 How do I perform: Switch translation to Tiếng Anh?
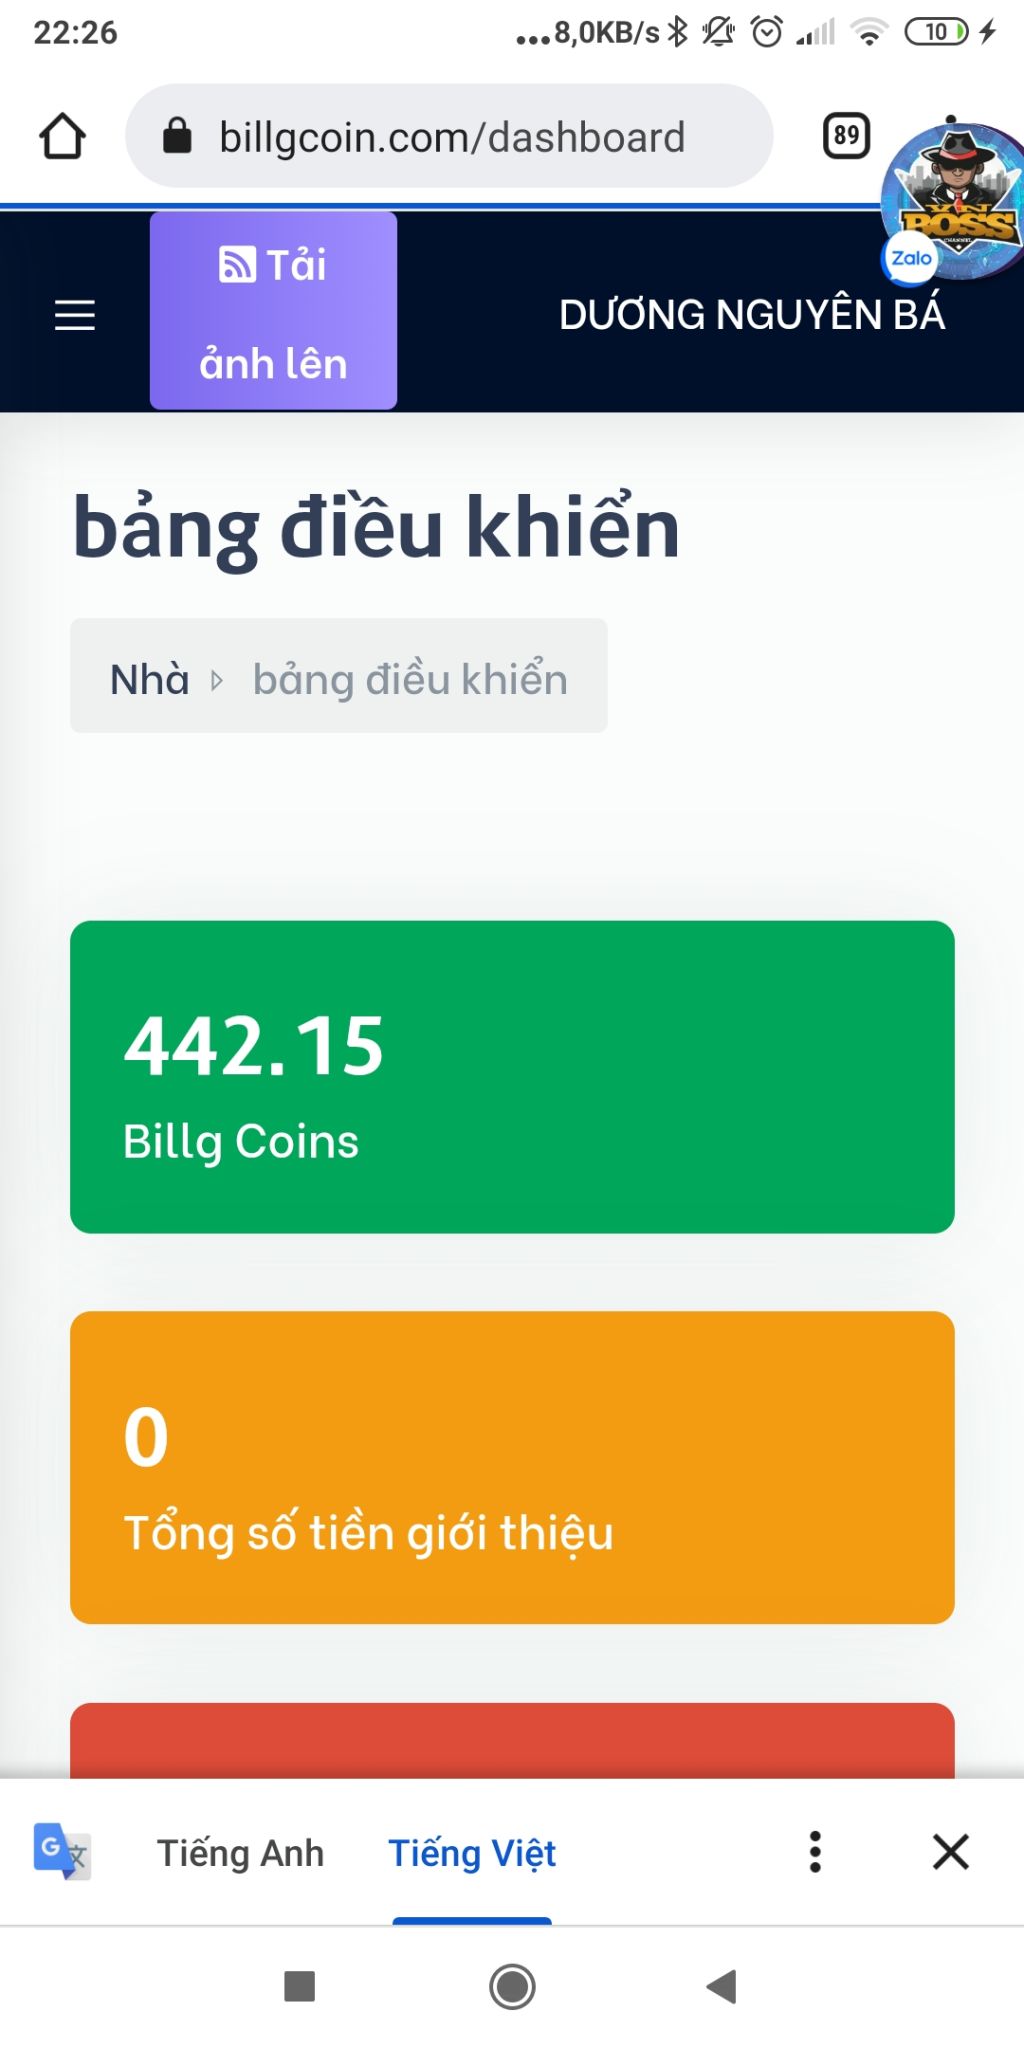click(240, 1853)
